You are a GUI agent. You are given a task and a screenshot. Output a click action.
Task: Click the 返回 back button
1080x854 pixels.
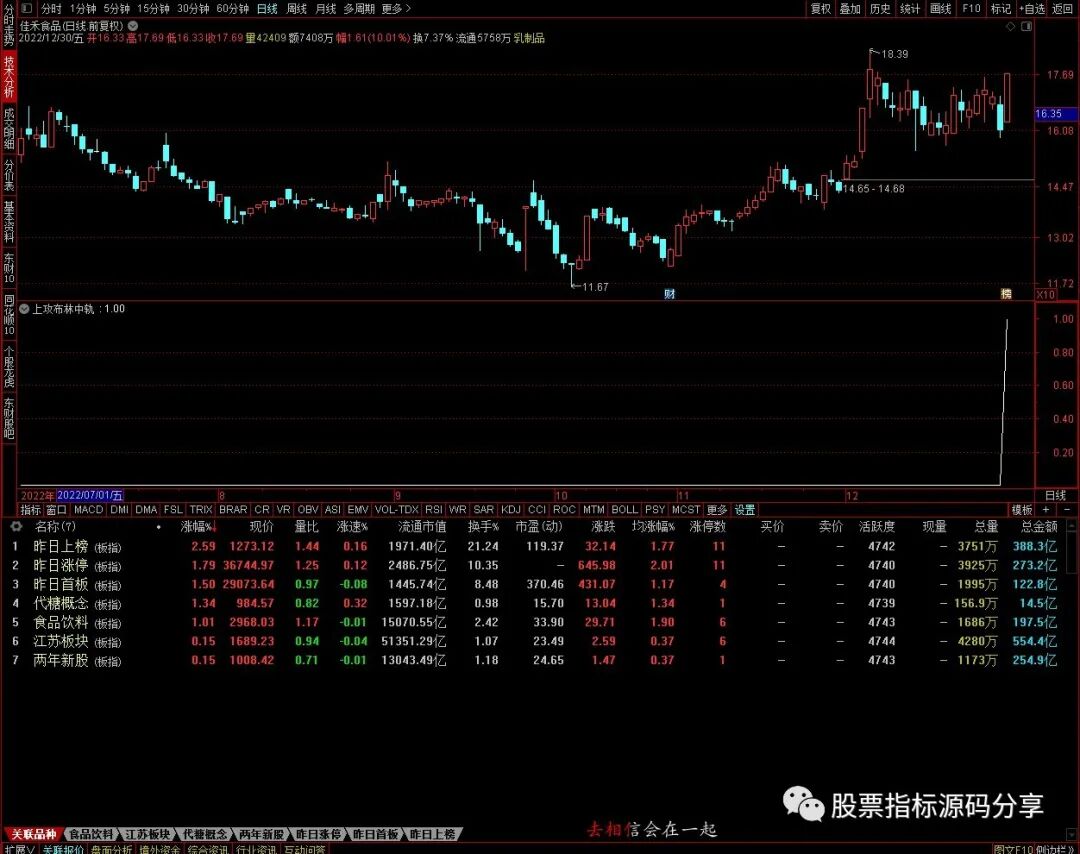point(1063,8)
